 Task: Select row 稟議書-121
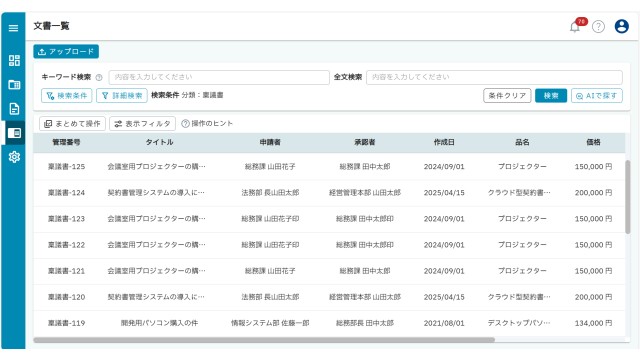(329, 271)
